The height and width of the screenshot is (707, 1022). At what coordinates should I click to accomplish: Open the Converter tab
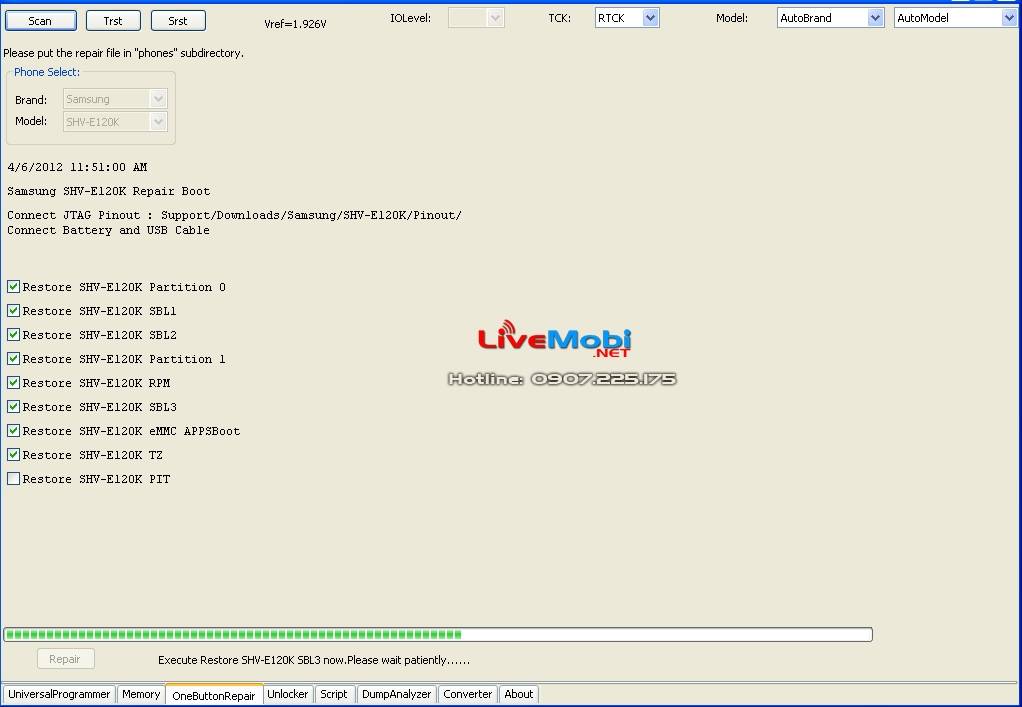467,695
